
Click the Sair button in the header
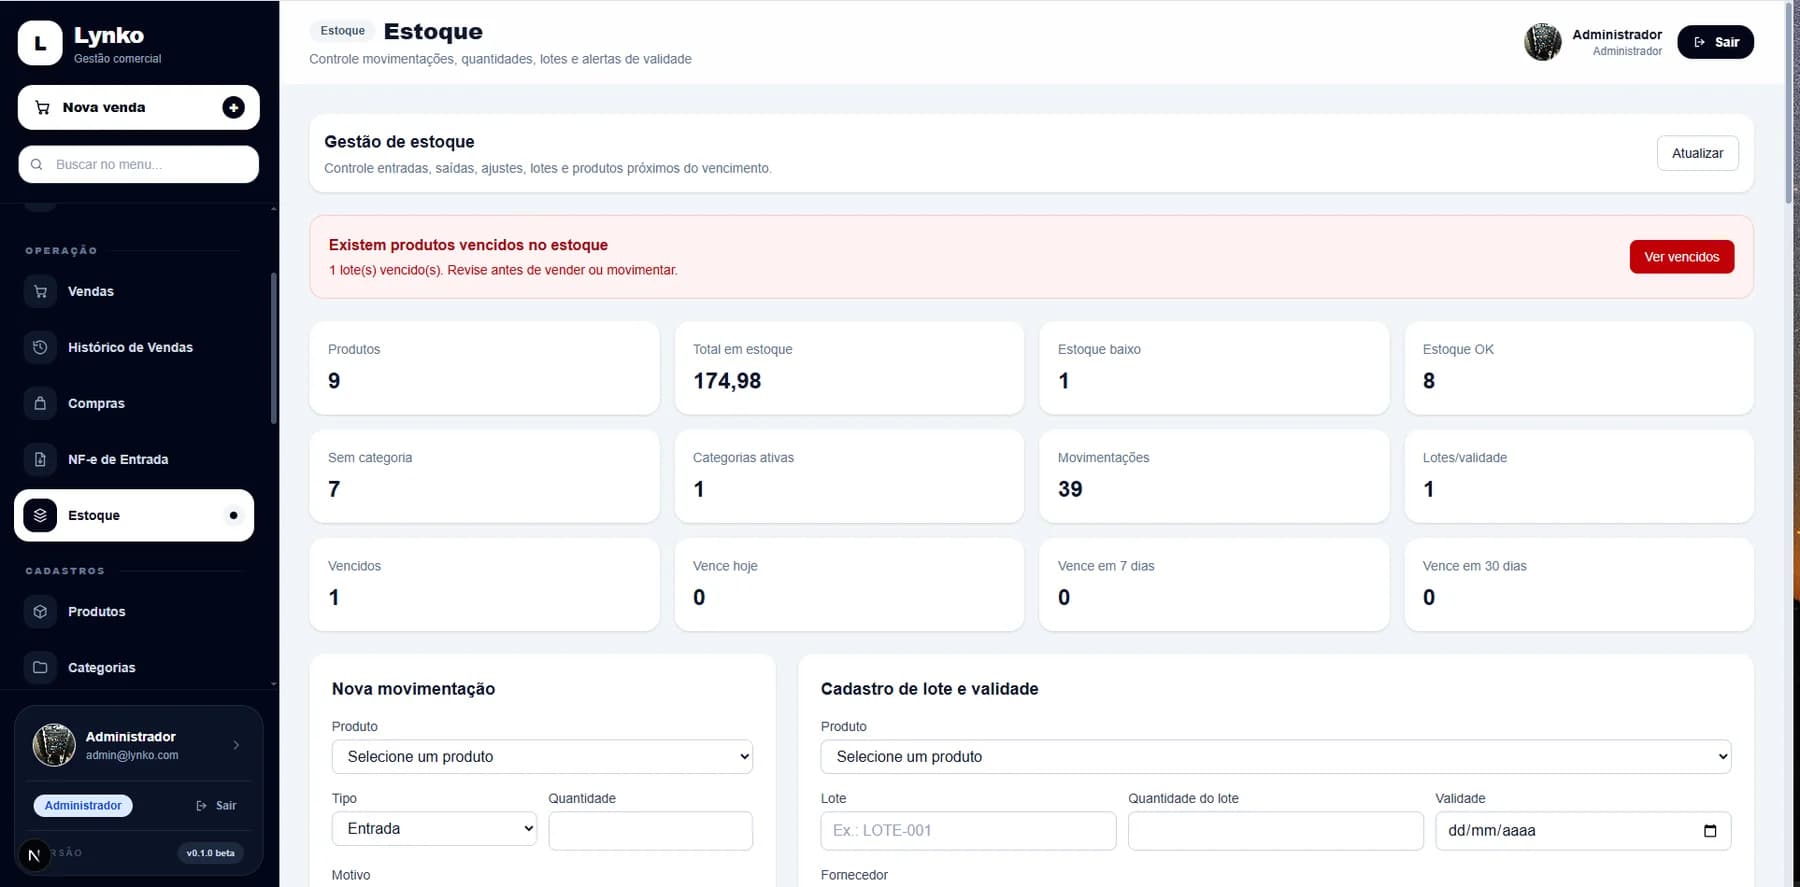1715,42
